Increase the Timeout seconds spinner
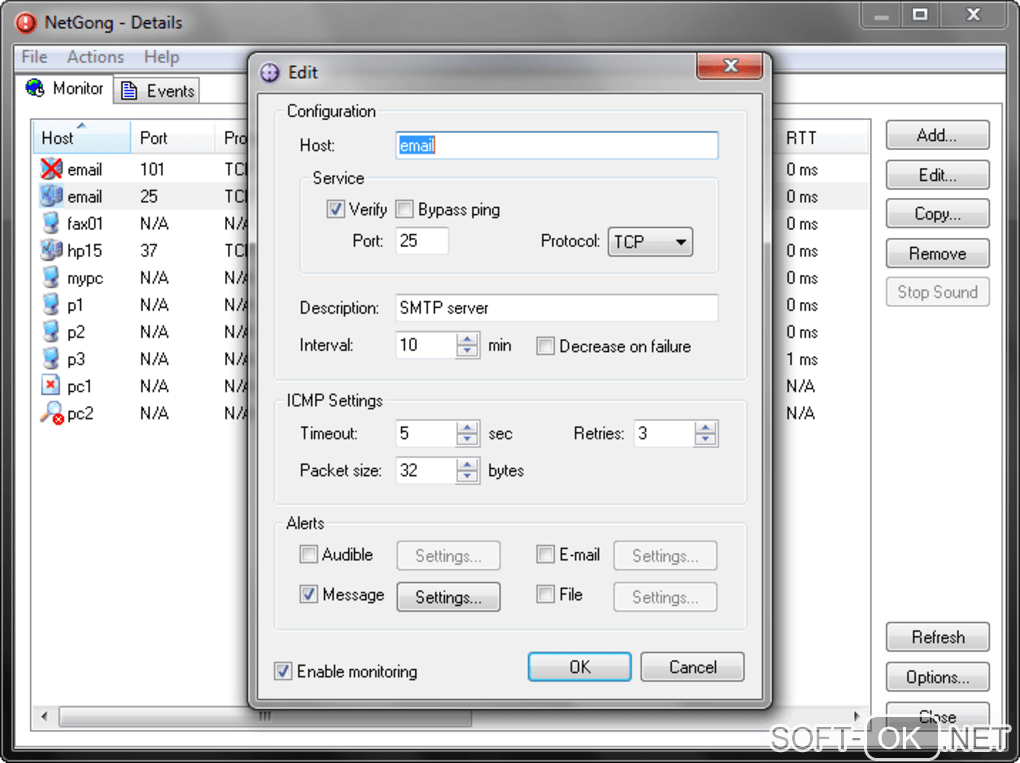This screenshot has height=763, width=1020. [x=467, y=427]
